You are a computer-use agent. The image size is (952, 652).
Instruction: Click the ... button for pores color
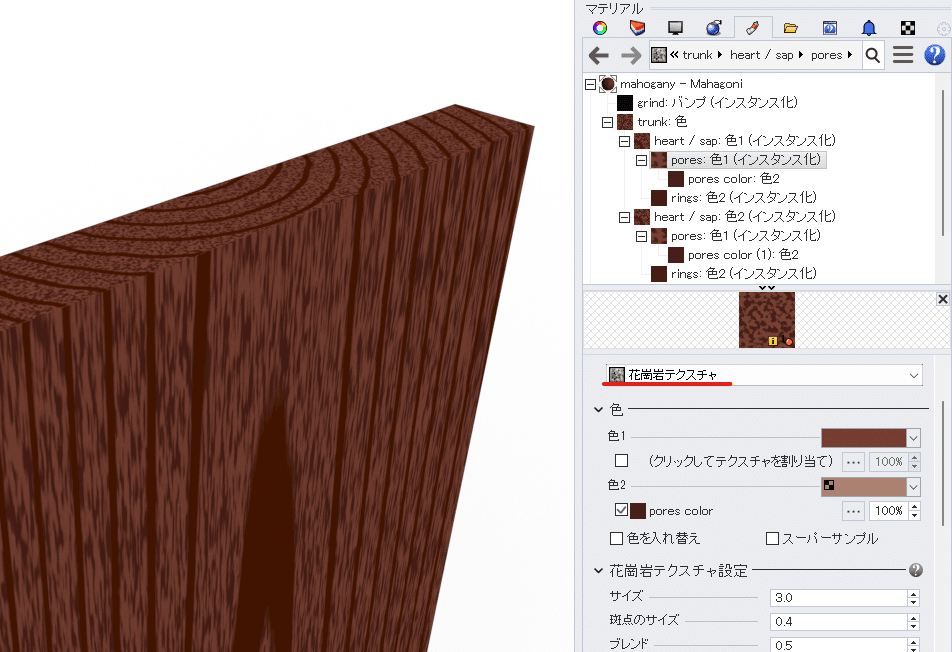[x=853, y=511]
